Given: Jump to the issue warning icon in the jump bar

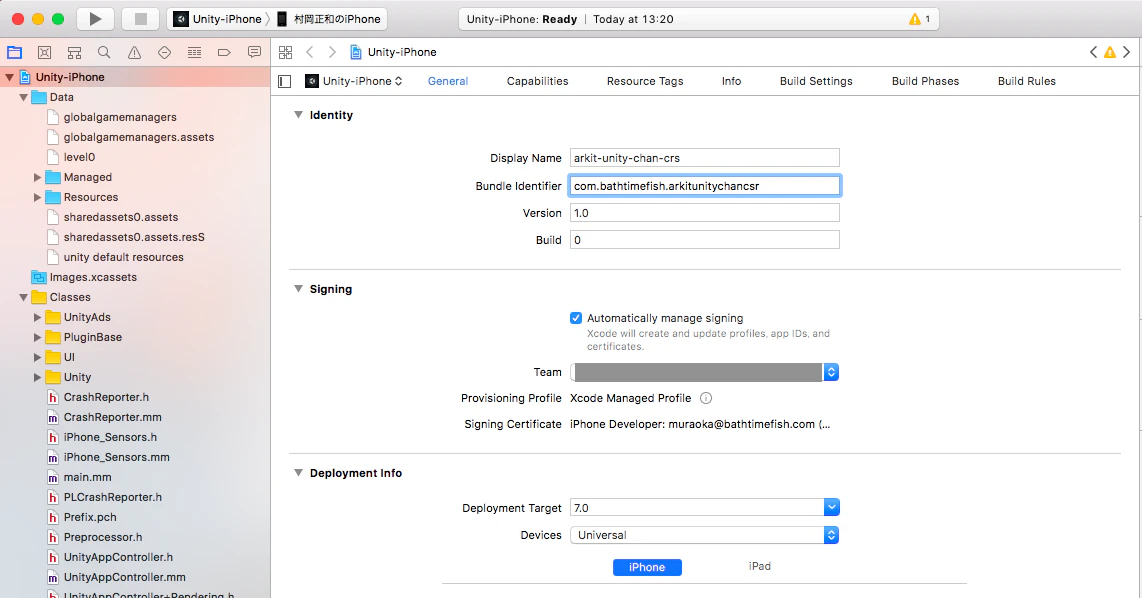Looking at the screenshot, I should point(1110,52).
